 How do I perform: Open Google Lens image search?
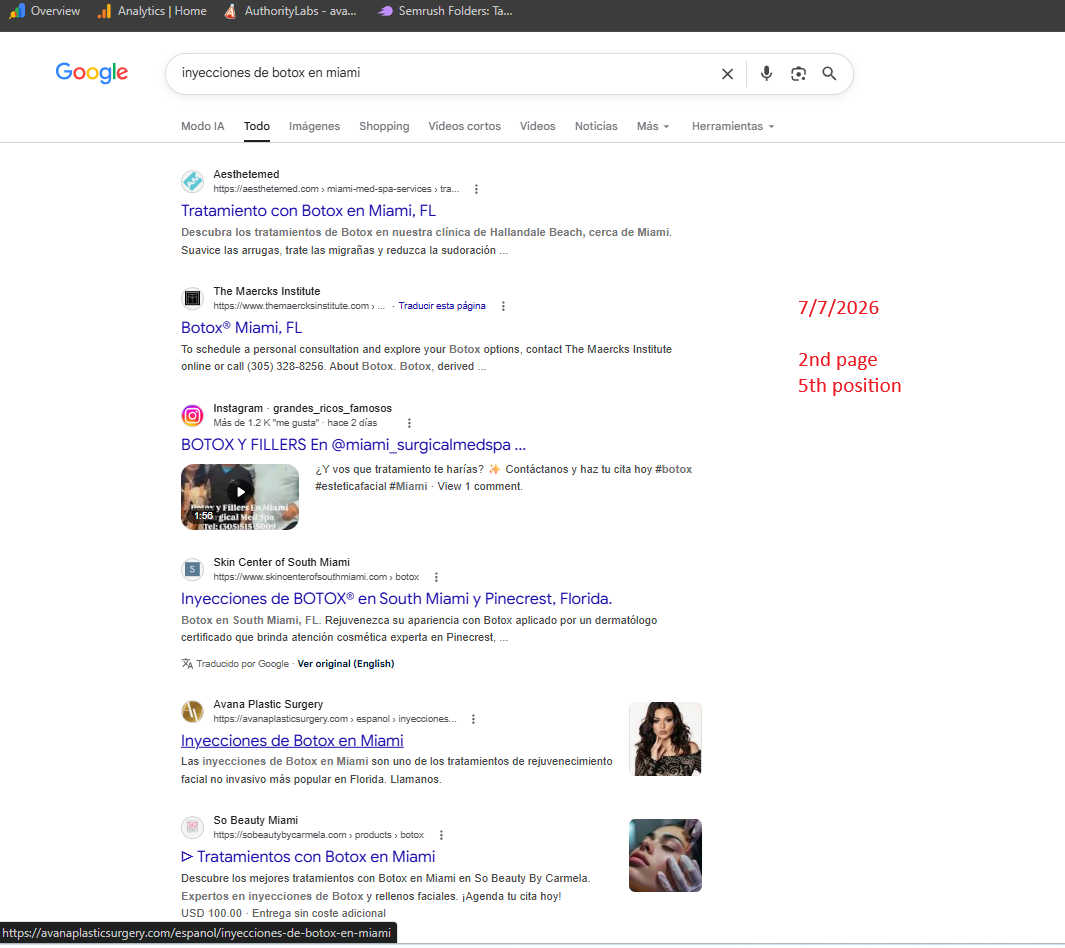click(x=798, y=73)
